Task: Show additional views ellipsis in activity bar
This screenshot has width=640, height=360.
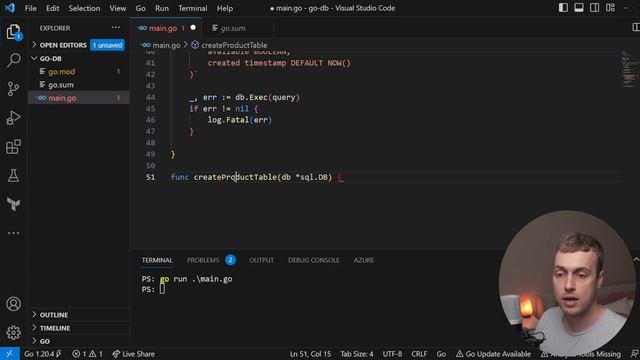Action: 13,233
